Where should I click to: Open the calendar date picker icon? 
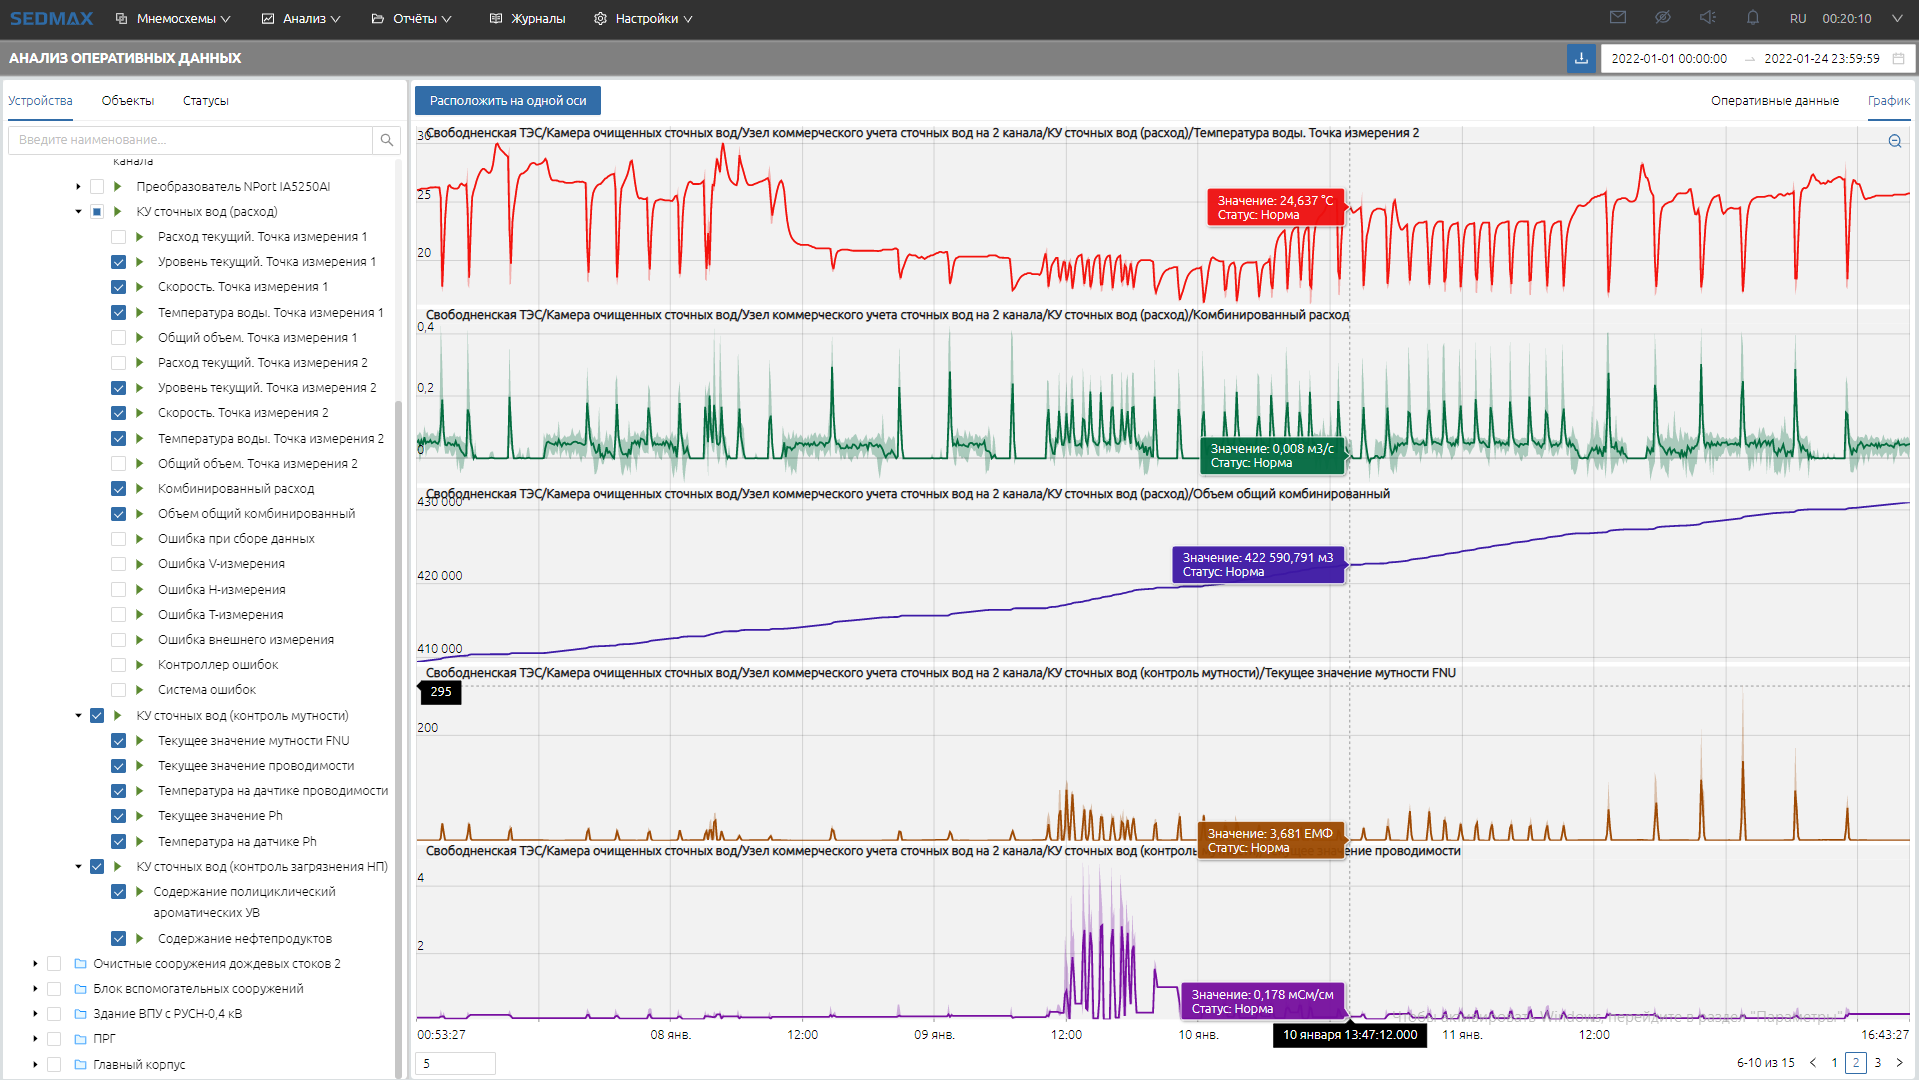click(1898, 59)
